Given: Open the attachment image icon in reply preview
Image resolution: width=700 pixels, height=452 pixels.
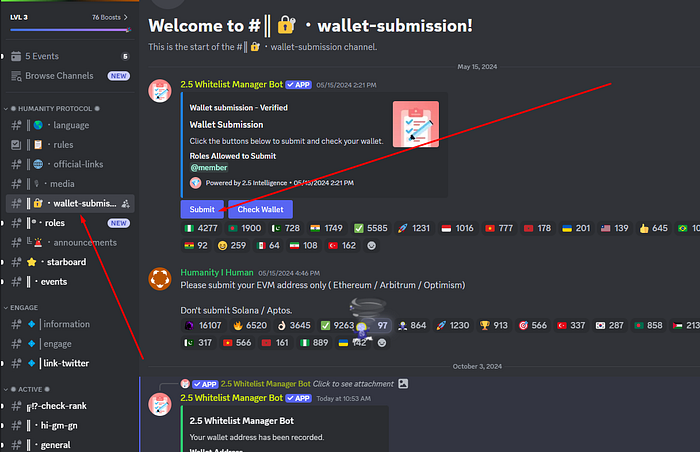Looking at the screenshot, I should pos(403,384).
